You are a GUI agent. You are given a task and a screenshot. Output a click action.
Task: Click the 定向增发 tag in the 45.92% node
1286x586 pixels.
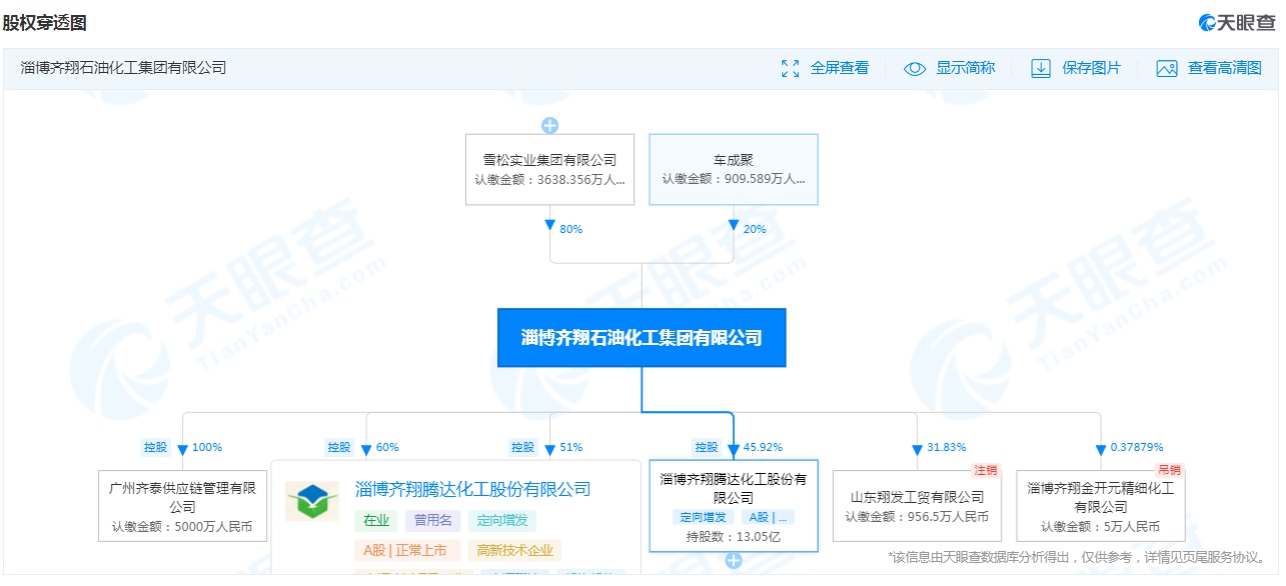coord(705,517)
